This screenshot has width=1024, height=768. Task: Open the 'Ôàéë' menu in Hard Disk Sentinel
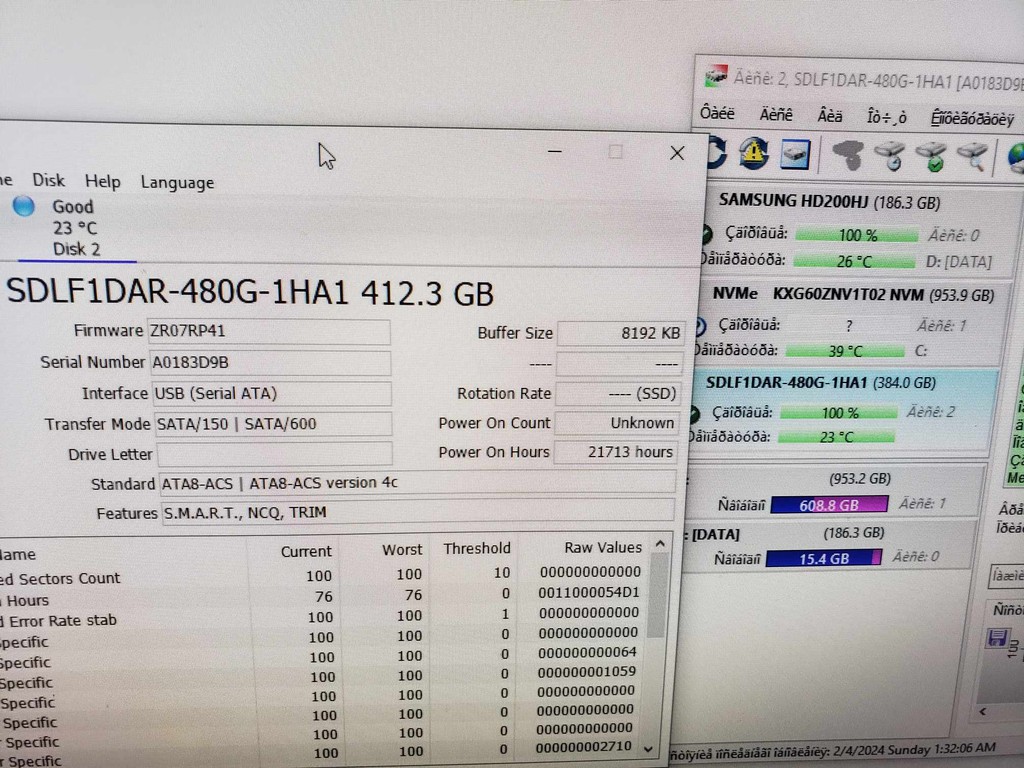click(717, 113)
